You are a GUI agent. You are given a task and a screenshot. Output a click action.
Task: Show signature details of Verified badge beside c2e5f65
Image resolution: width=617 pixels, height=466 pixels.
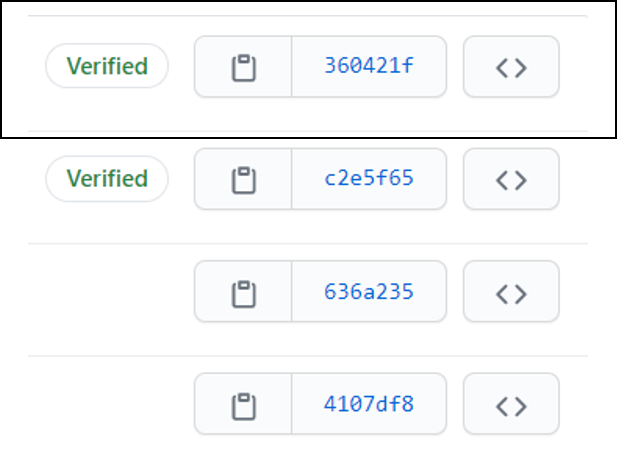(107, 179)
